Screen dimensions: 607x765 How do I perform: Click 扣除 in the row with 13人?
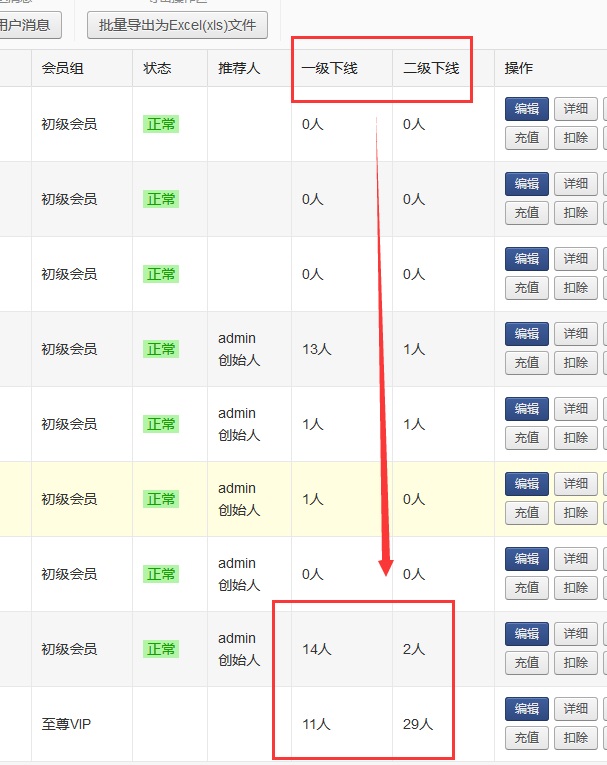point(575,363)
